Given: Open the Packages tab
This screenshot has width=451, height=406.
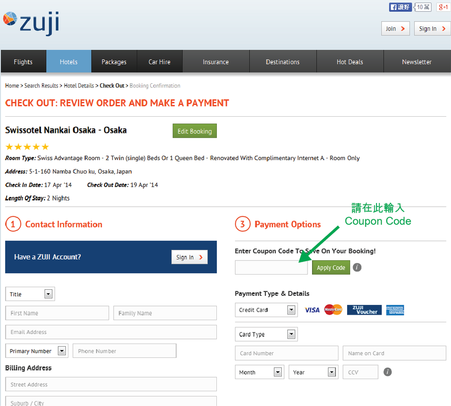Looking at the screenshot, I should [x=114, y=62].
